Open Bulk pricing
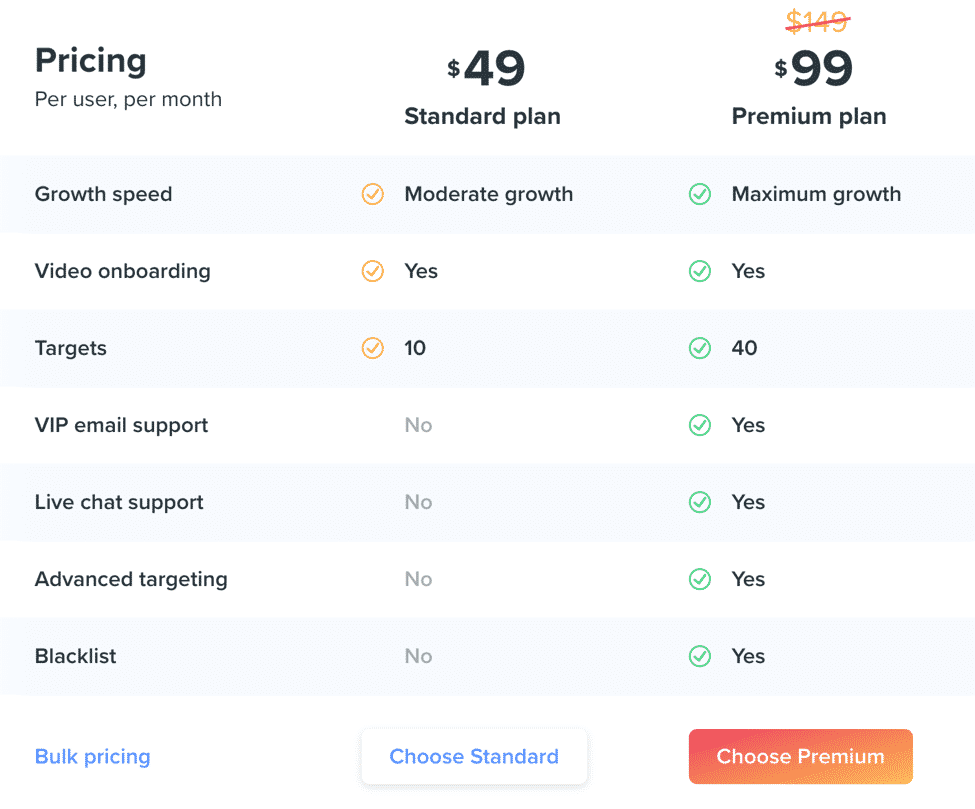 (x=92, y=756)
